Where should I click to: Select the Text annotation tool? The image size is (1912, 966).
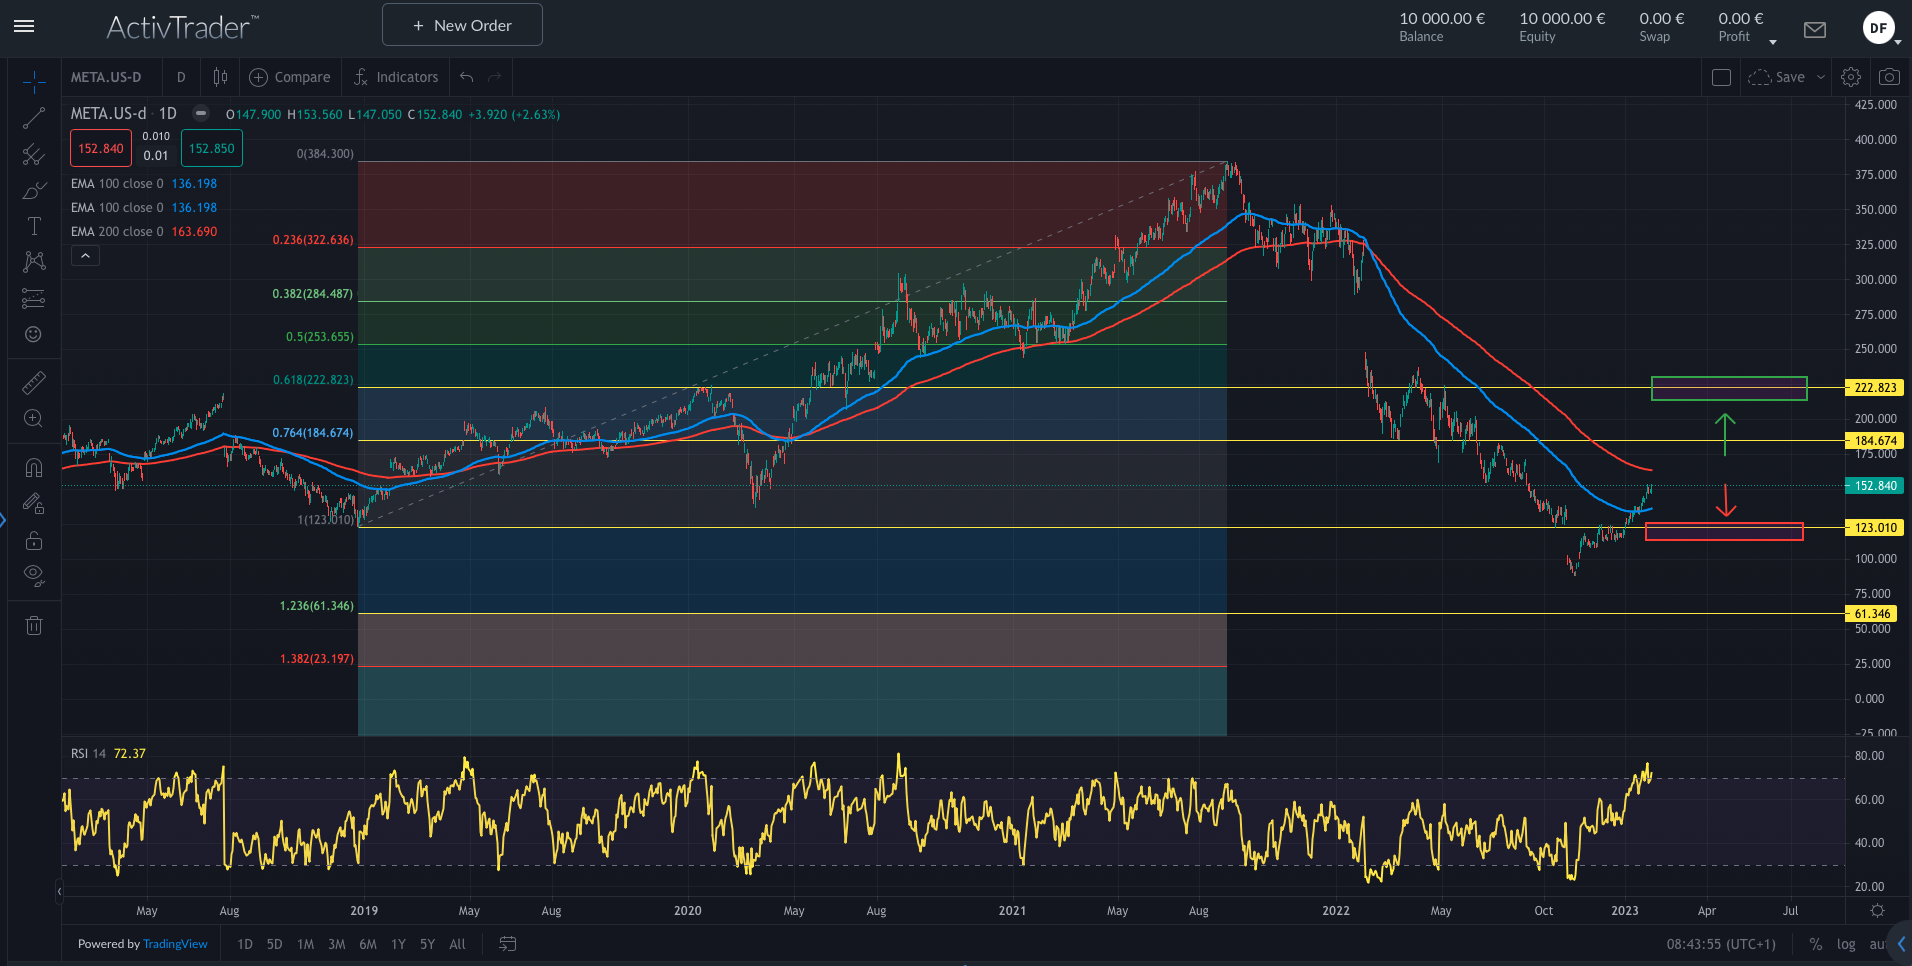(x=33, y=226)
